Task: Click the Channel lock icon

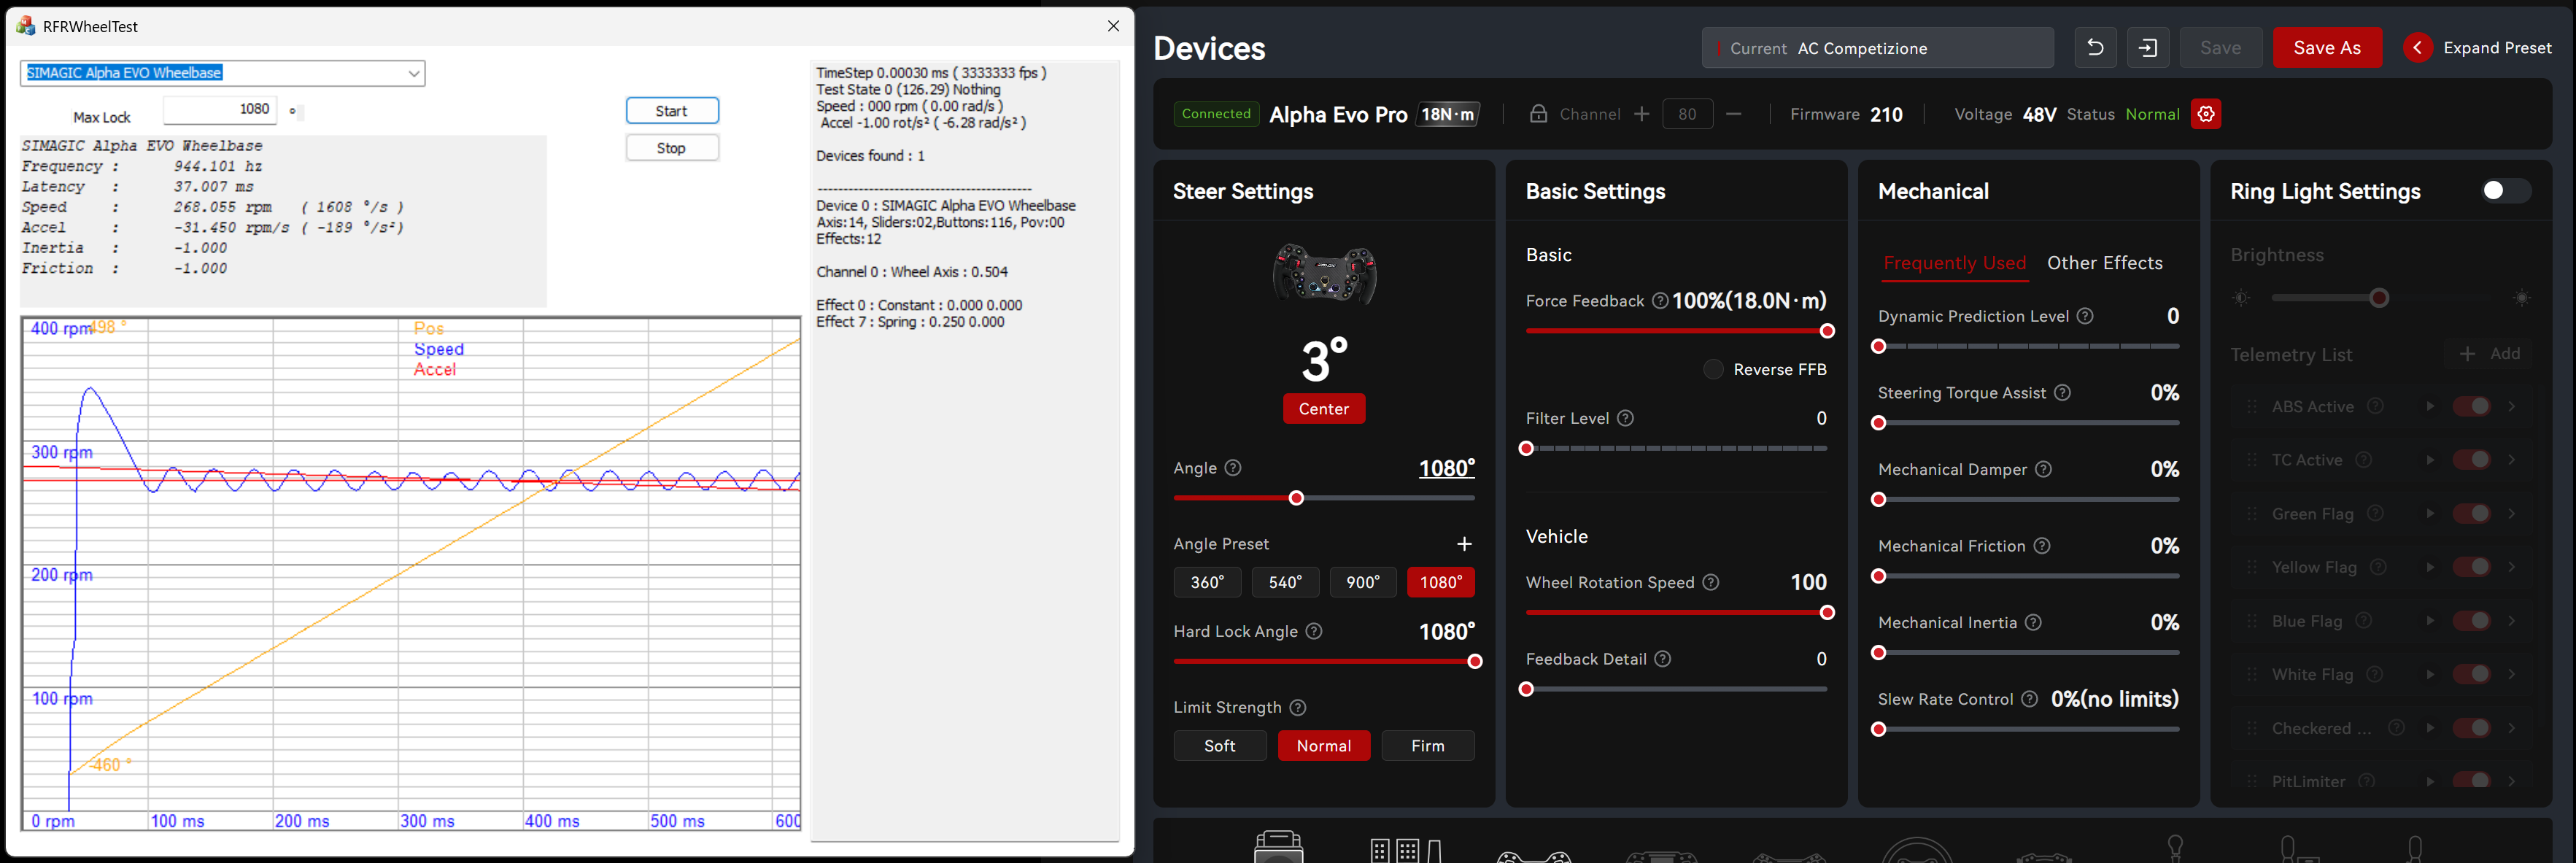Action: click(x=1539, y=114)
